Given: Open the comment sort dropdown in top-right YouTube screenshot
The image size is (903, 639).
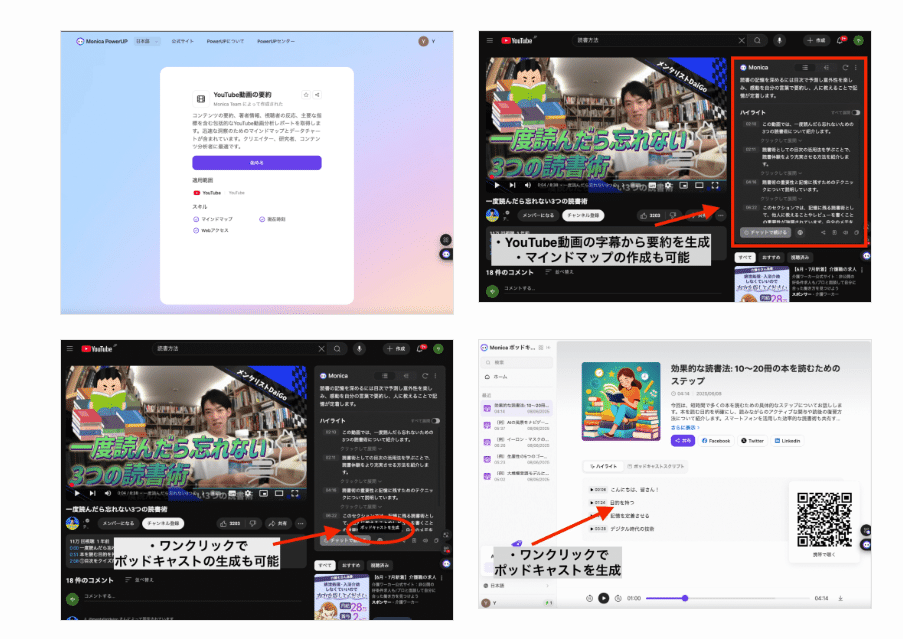Looking at the screenshot, I should [x=559, y=272].
